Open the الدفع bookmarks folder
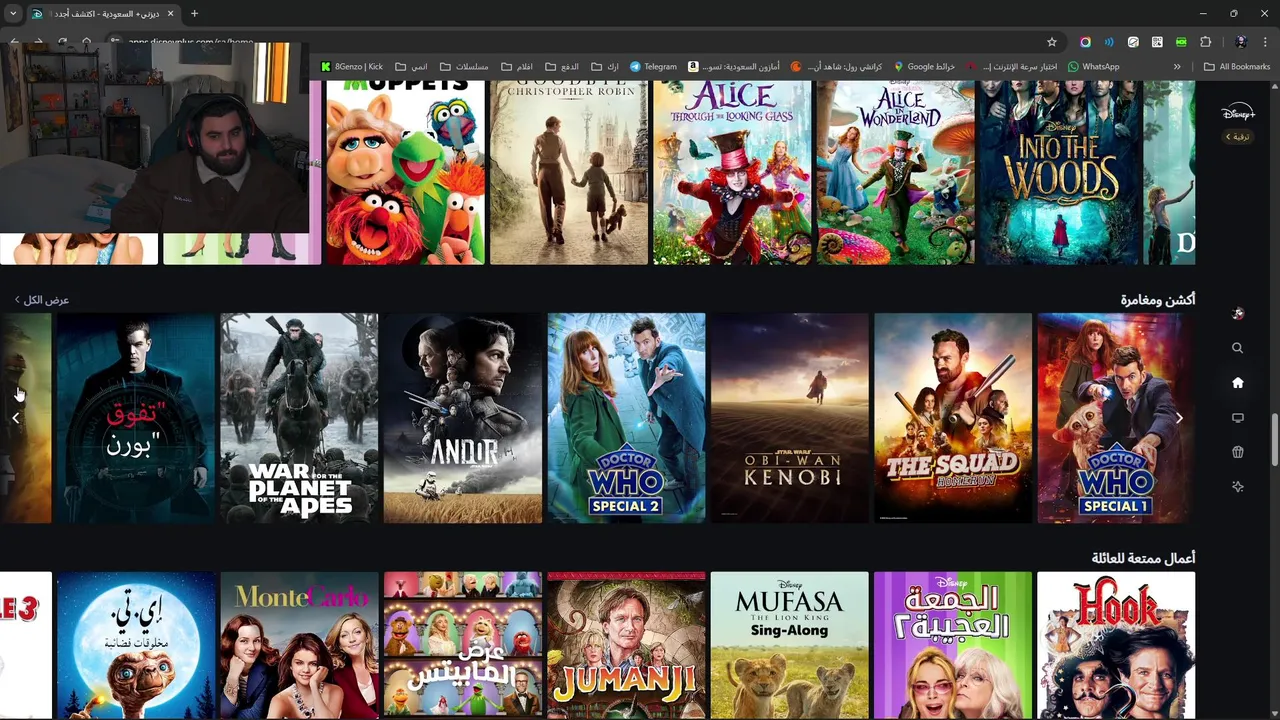Screen dimensions: 1280x720 point(562,67)
